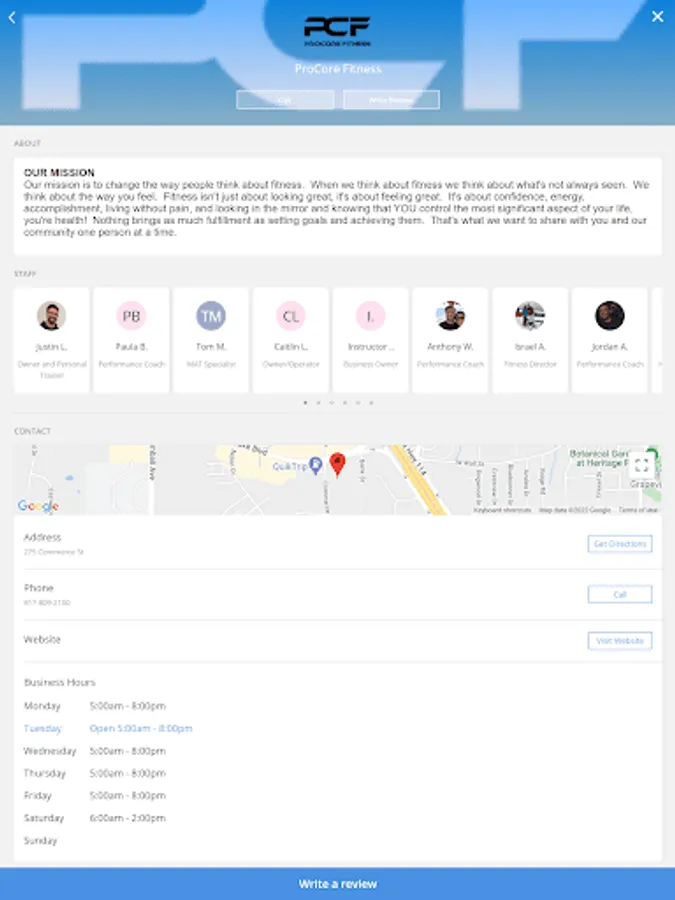675x900 pixels.
Task: Select the PB avatar for Paula B.
Action: 131,316
